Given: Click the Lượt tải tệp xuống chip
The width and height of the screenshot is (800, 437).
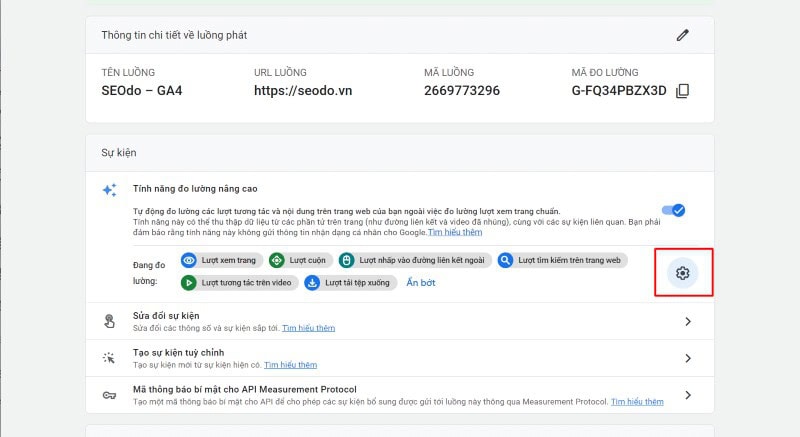Looking at the screenshot, I should pyautogui.click(x=351, y=282).
